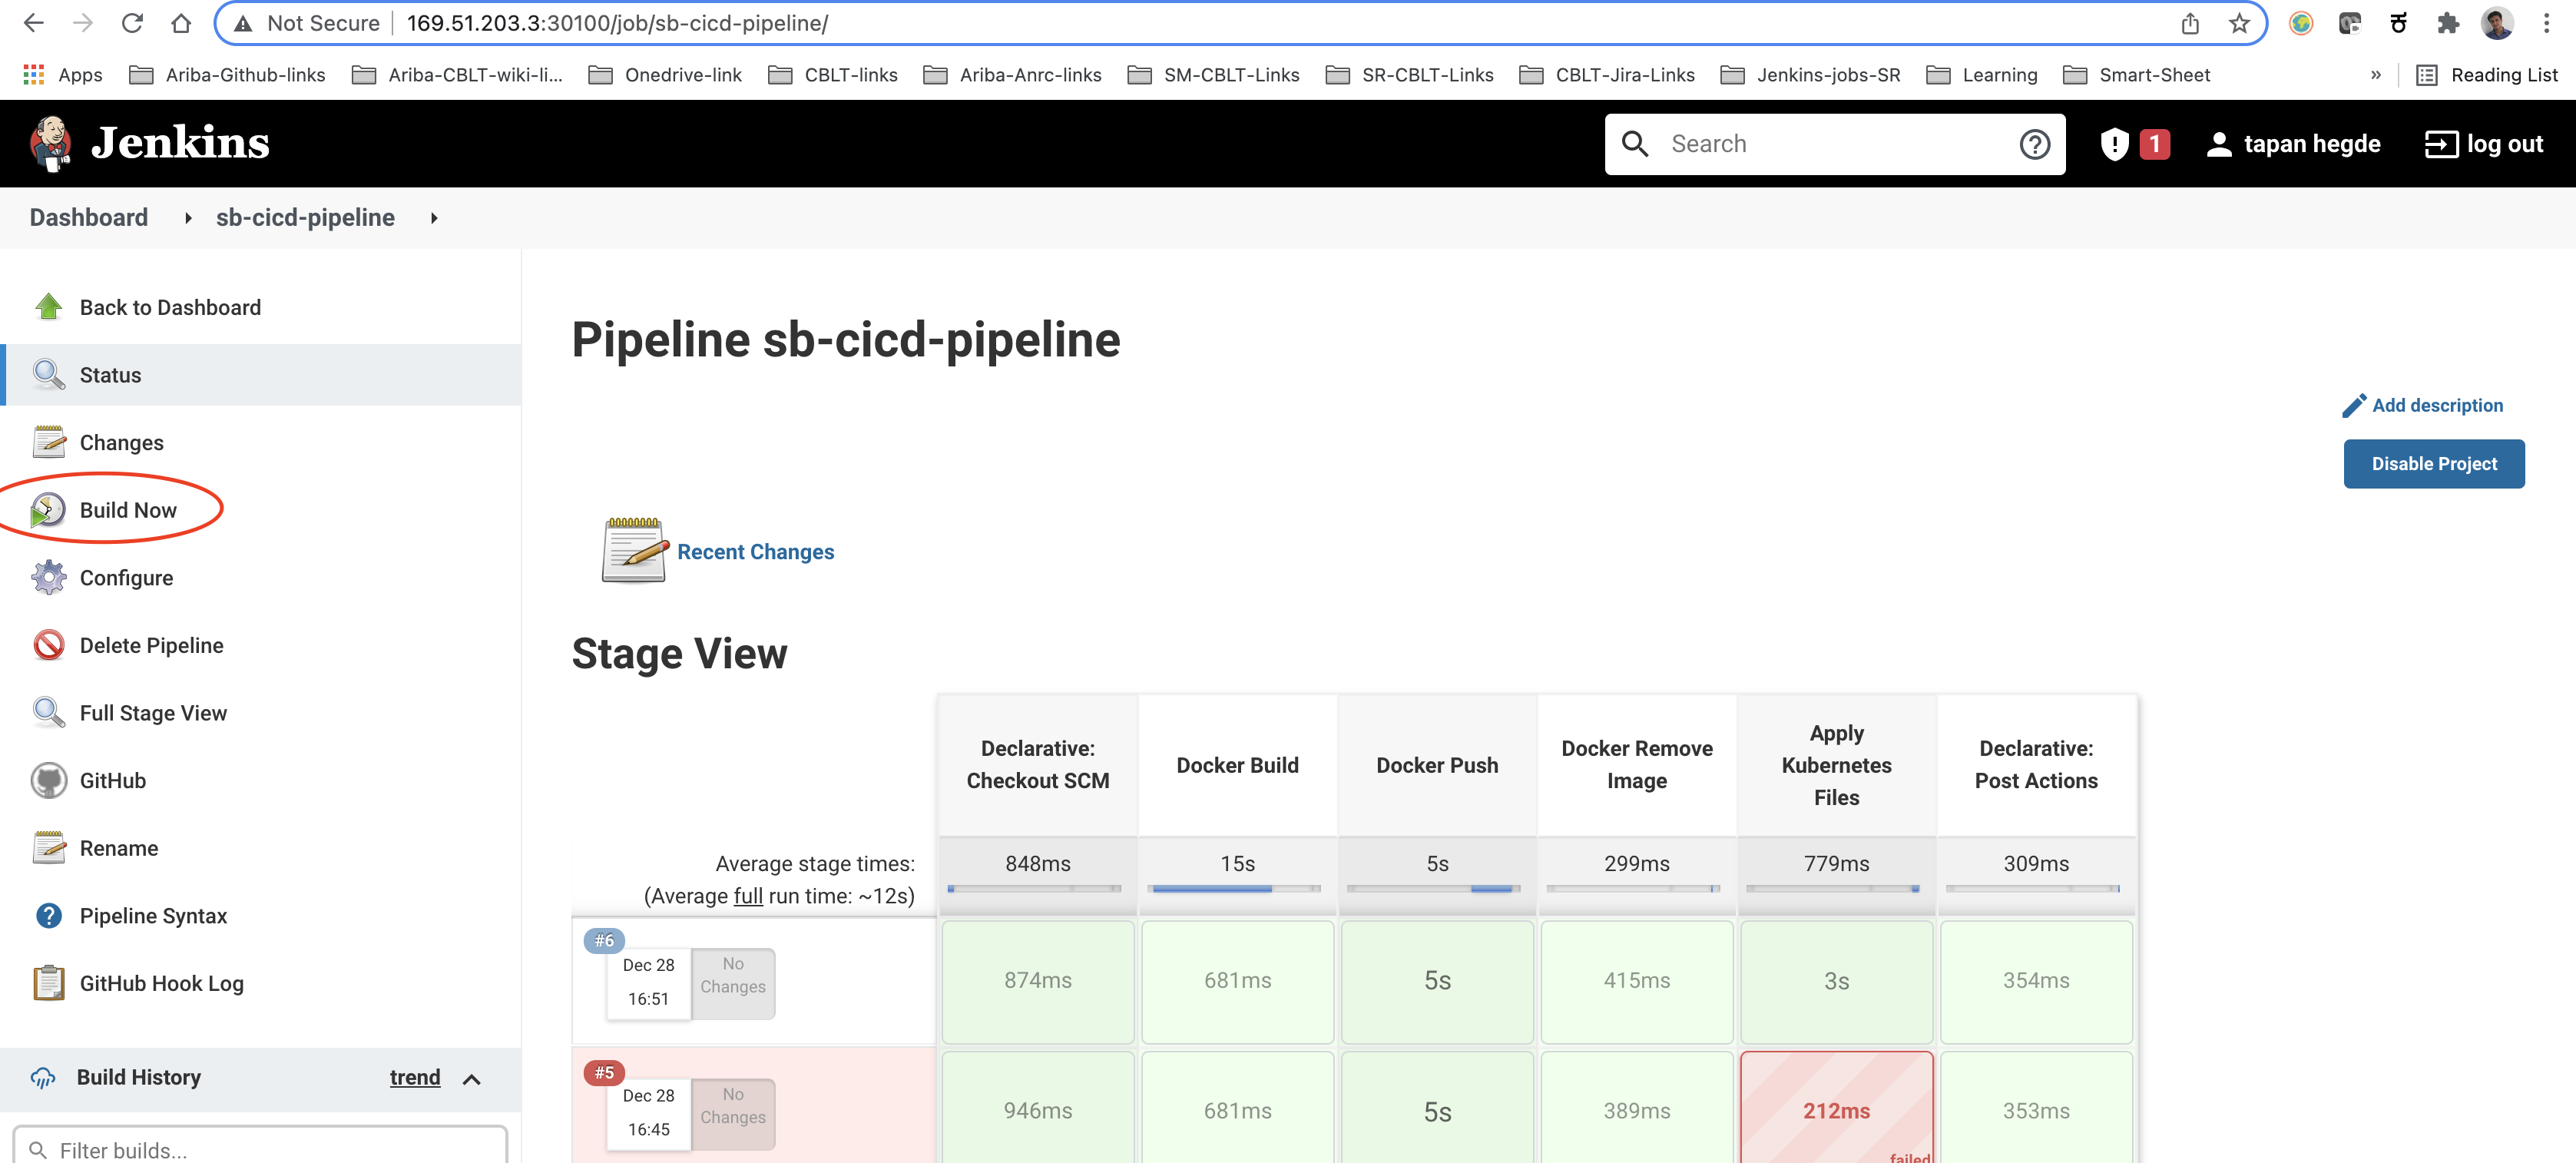Click the search help question mark icon
The width and height of the screenshot is (2576, 1163).
pyautogui.click(x=2034, y=144)
